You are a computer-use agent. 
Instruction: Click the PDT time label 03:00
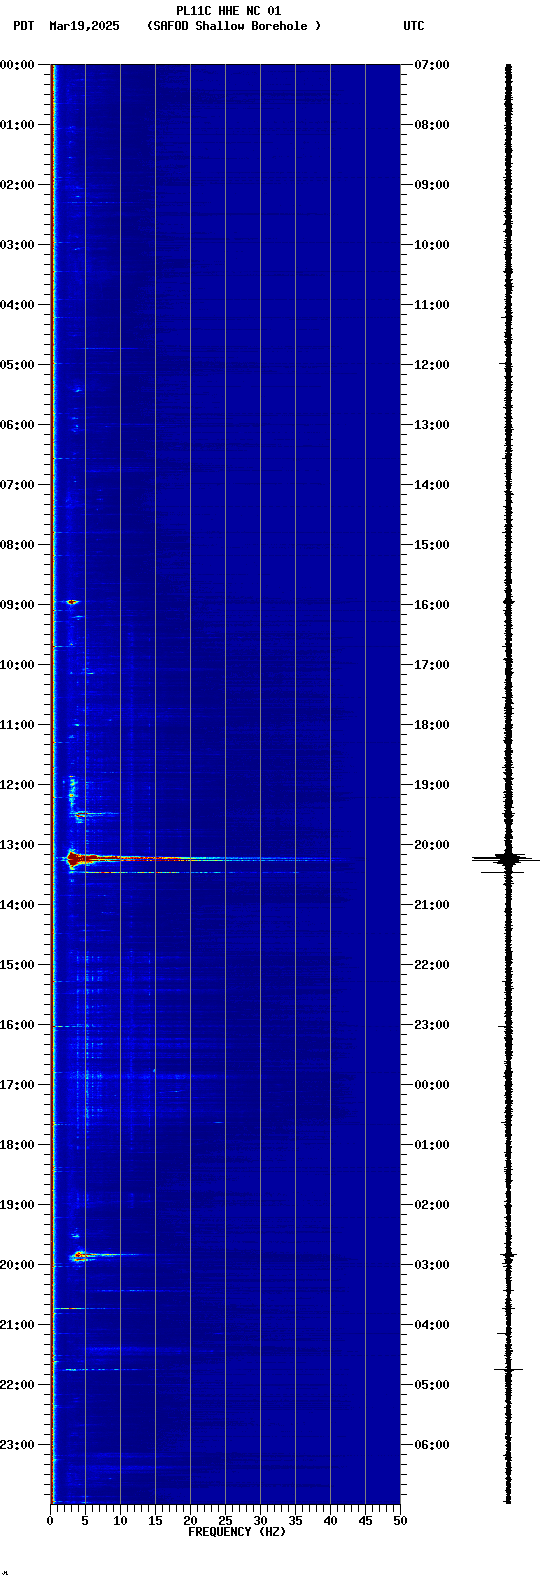pos(17,245)
